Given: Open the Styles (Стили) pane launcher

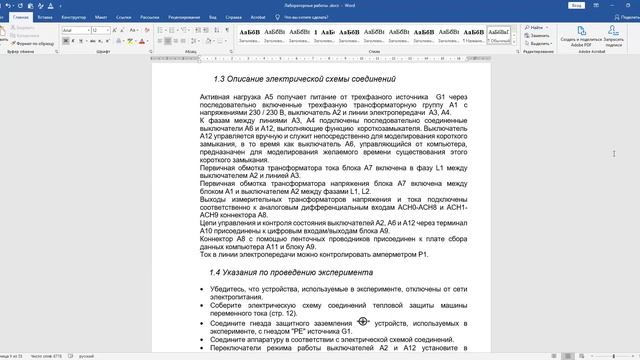Looking at the screenshot, I should [x=518, y=52].
